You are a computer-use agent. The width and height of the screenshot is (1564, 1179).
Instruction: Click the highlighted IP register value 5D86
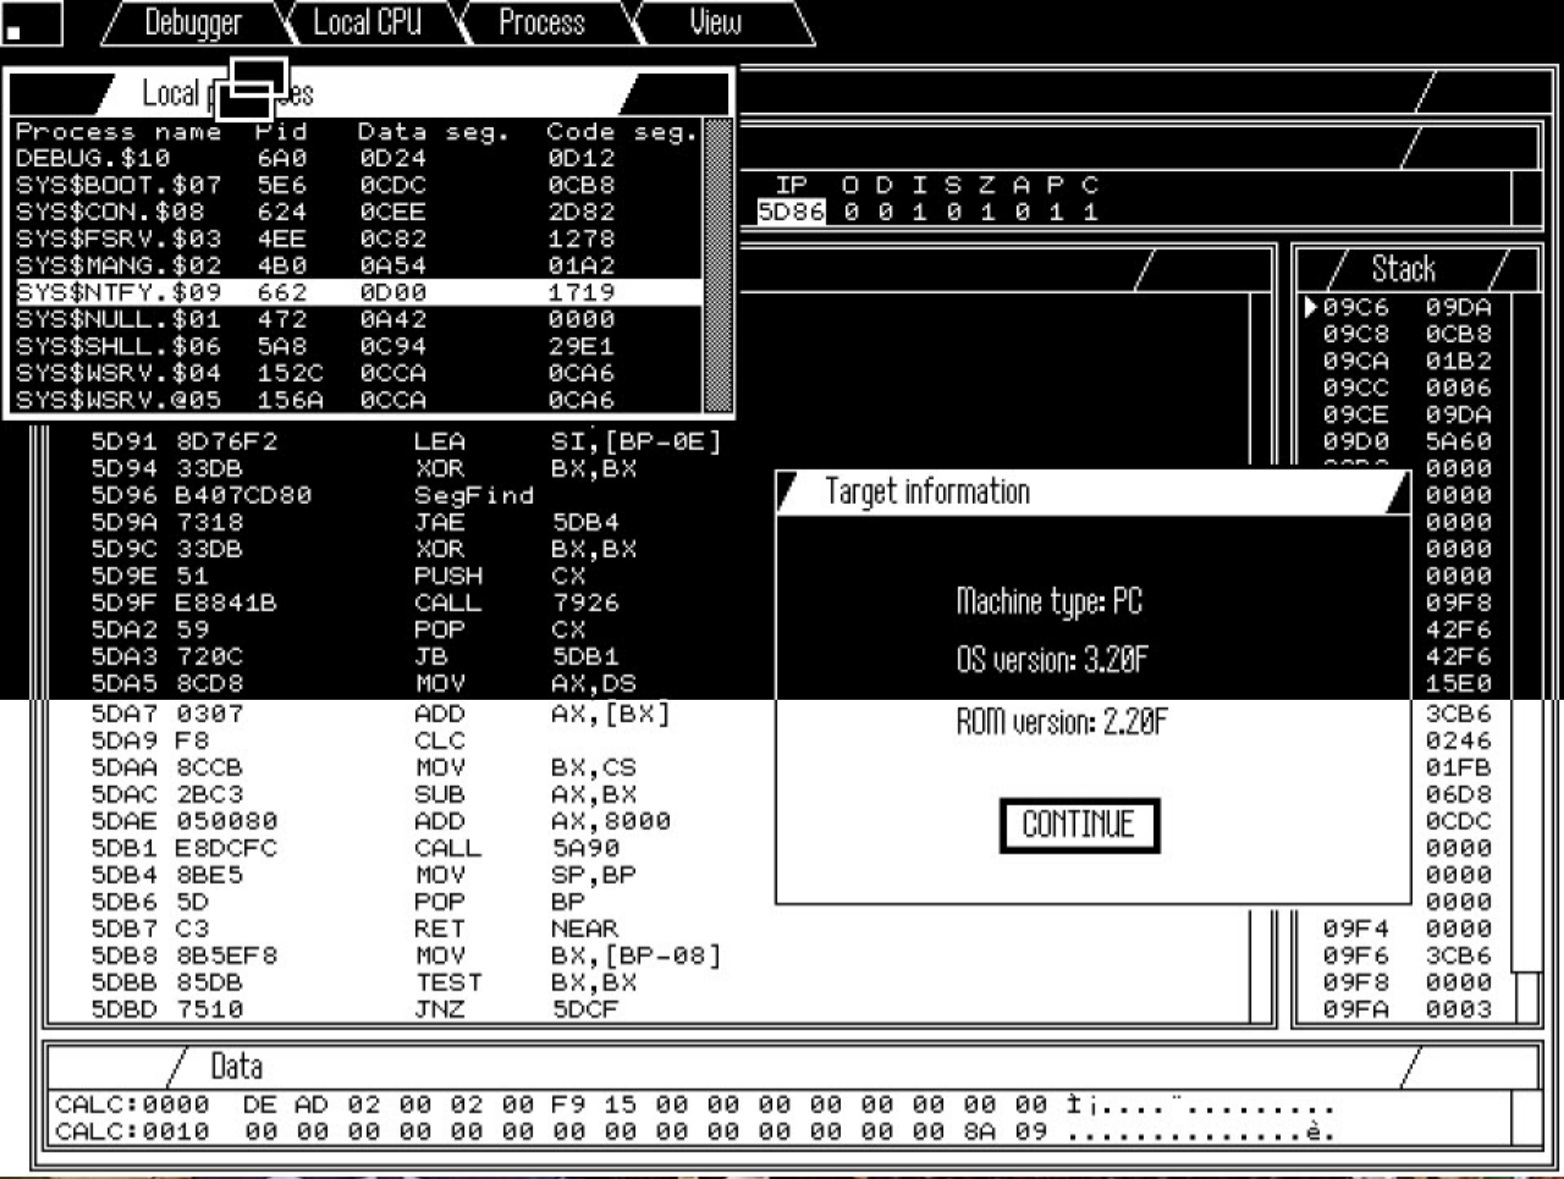(791, 212)
